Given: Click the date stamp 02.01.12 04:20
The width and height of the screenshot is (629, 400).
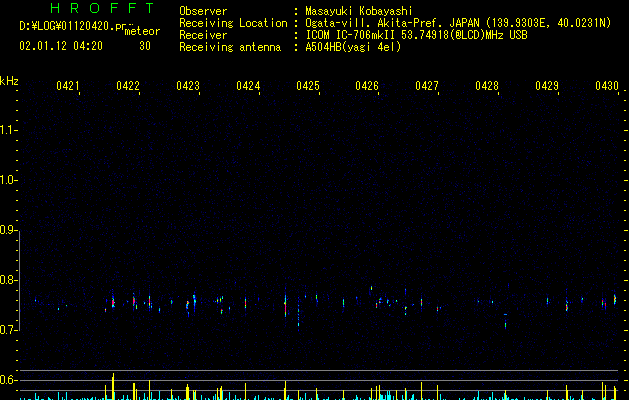Looking at the screenshot, I should pos(61,46).
